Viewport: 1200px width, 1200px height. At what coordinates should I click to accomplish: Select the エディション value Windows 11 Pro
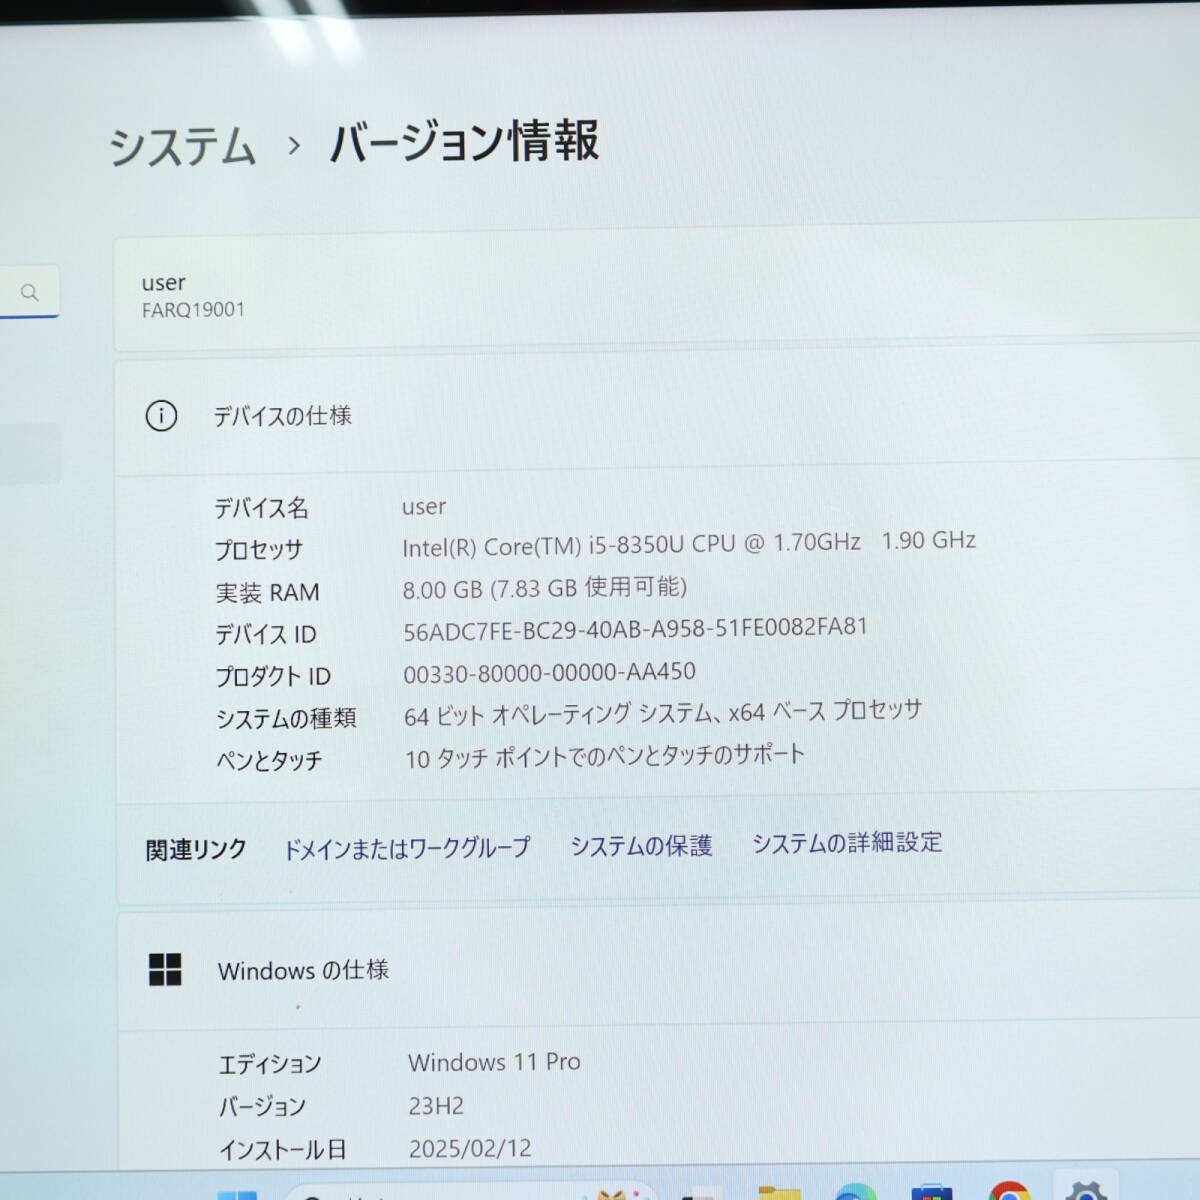coord(494,1062)
